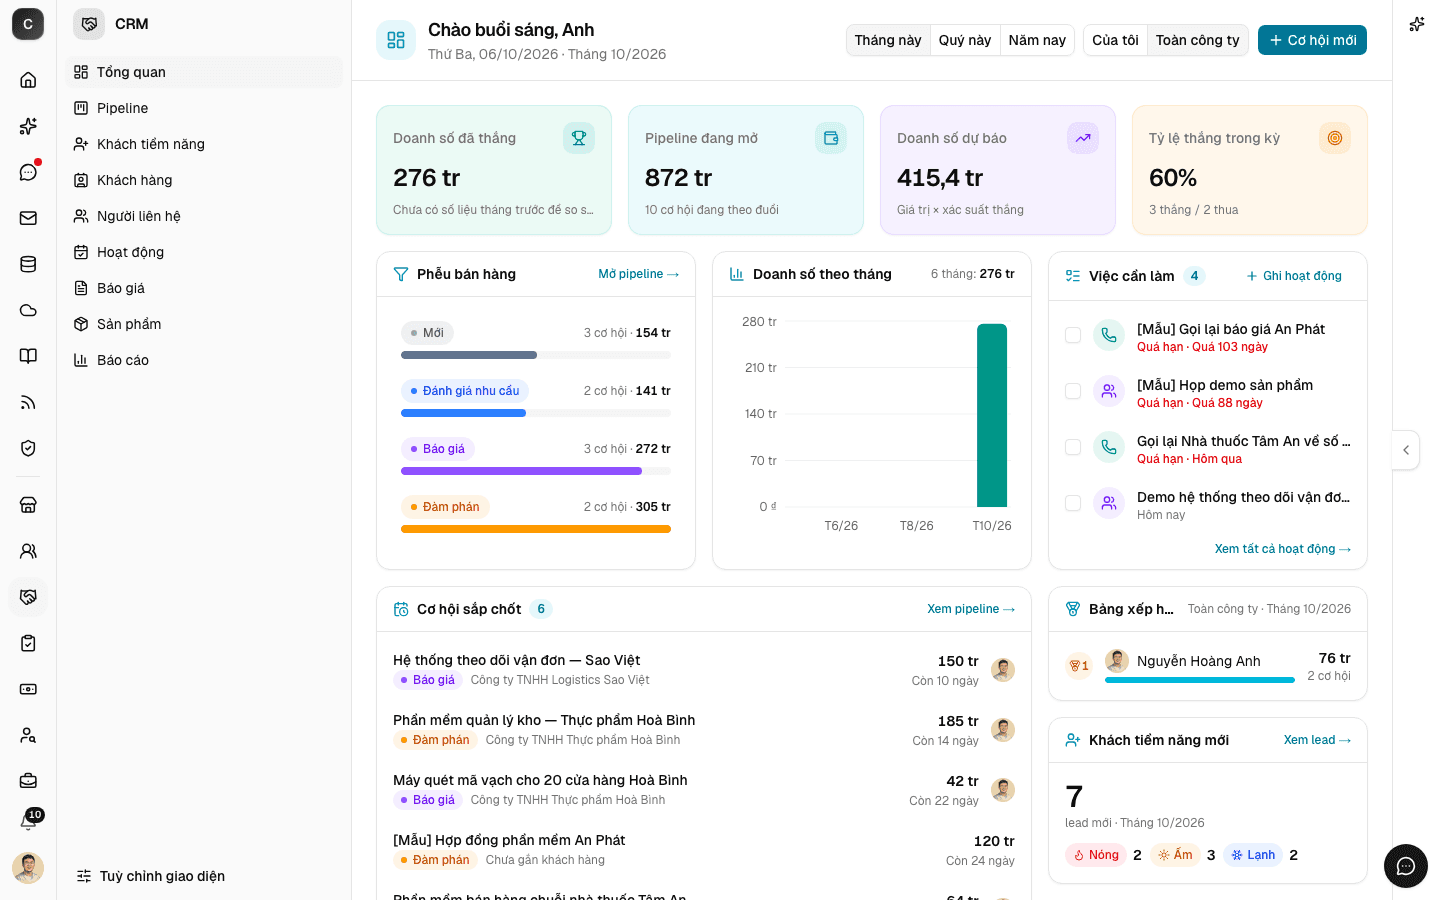
Task: Click the user avatar at the rail bottom
Action: pos(28,868)
